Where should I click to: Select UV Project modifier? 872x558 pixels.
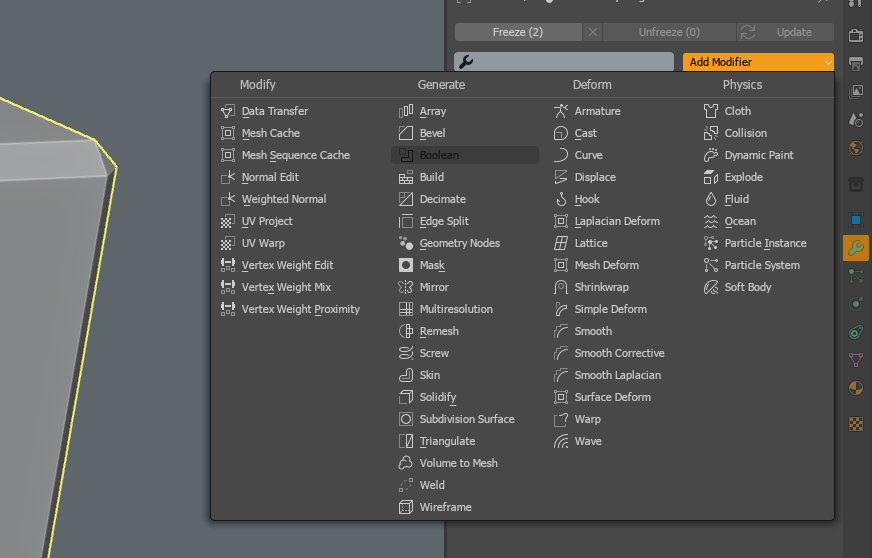267,221
